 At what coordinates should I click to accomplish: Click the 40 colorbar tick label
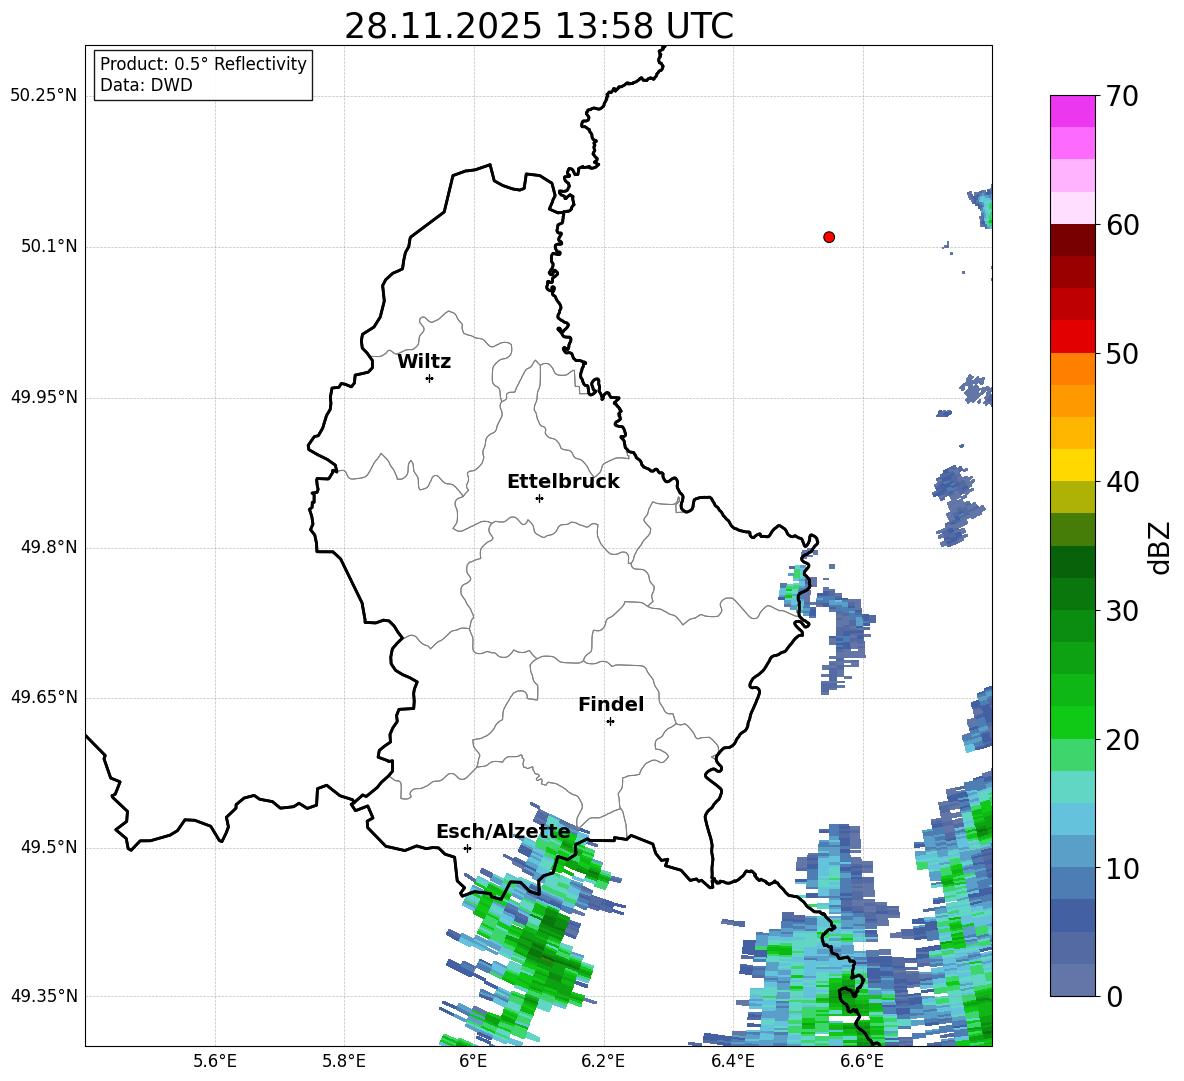[x=1122, y=482]
